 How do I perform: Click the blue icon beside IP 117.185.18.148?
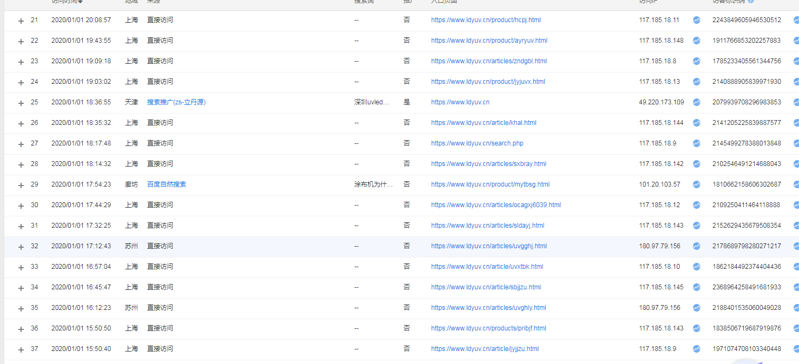pos(696,40)
